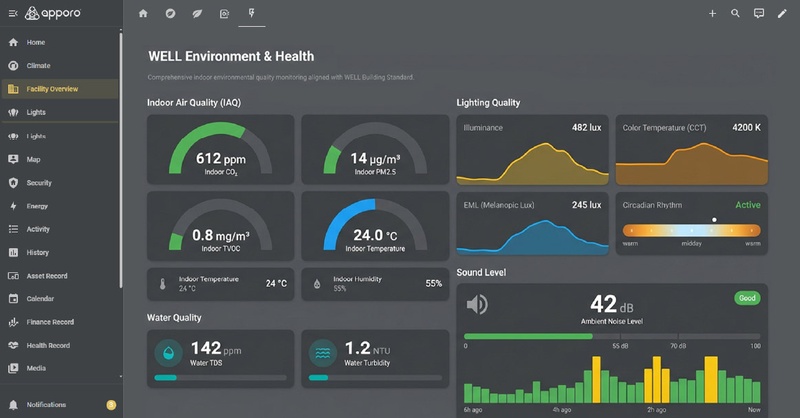Viewport: 800px width, 418px height.
Task: Open the chat messages icon
Action: tap(759, 14)
